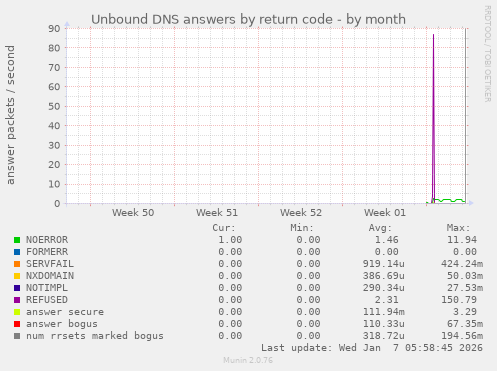
Task: Click the Avg: column header
Action: pos(380,228)
